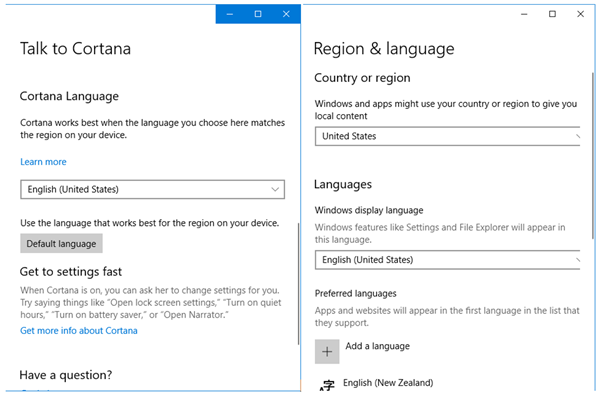
Task: Maximize the Talk to Cortana window
Action: click(258, 14)
